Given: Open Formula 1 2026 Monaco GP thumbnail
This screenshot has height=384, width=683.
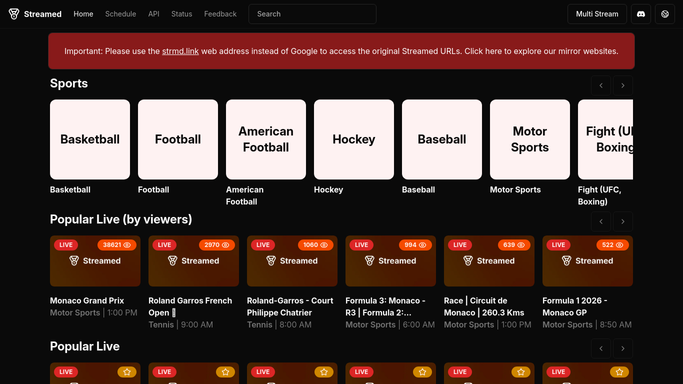Looking at the screenshot, I should coord(587,261).
